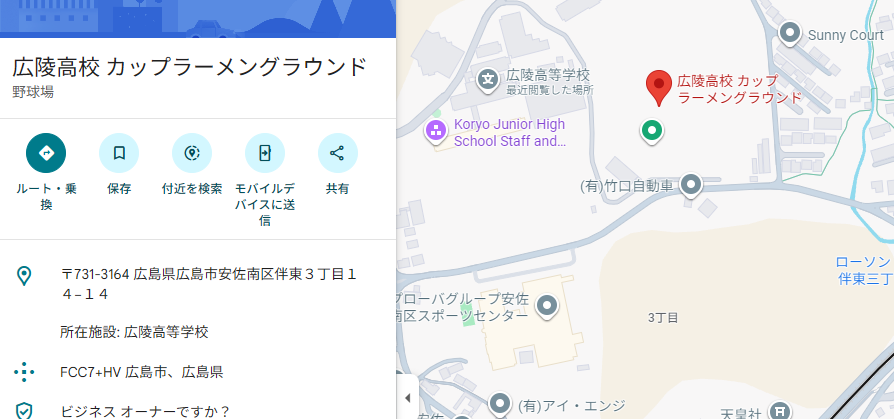This screenshot has height=419, width=894.
Task: Click the ビジネス オーナーですか？ link
Action: [145, 410]
